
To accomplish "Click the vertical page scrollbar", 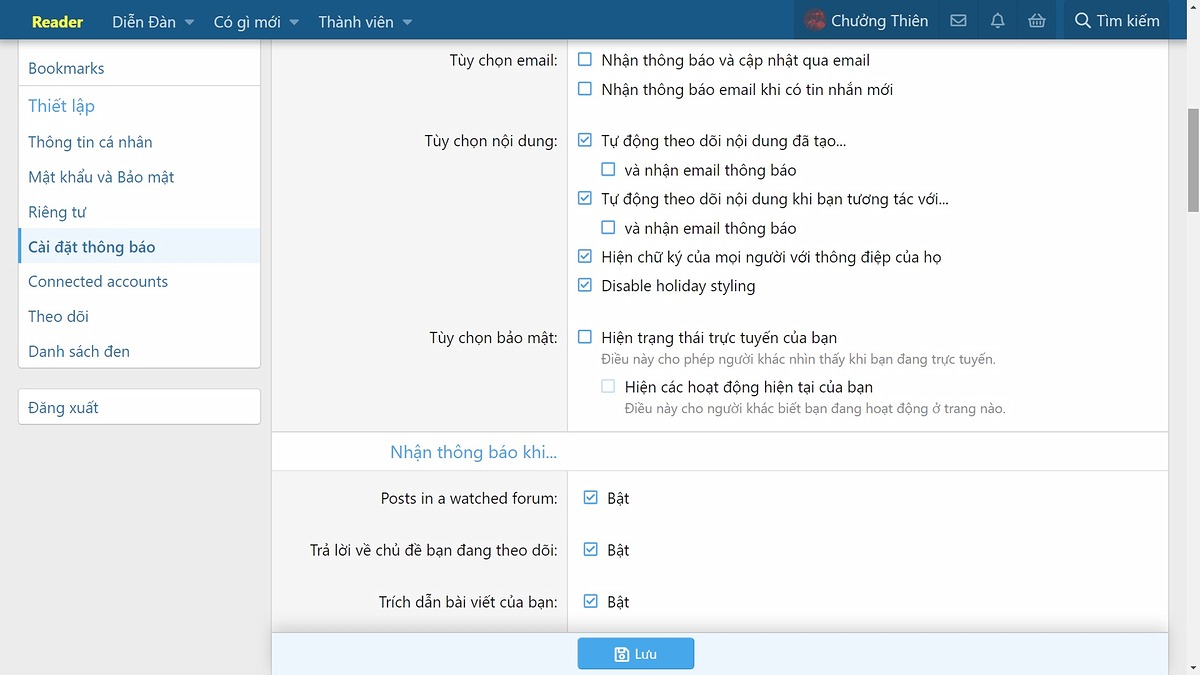I will (x=1192, y=160).
